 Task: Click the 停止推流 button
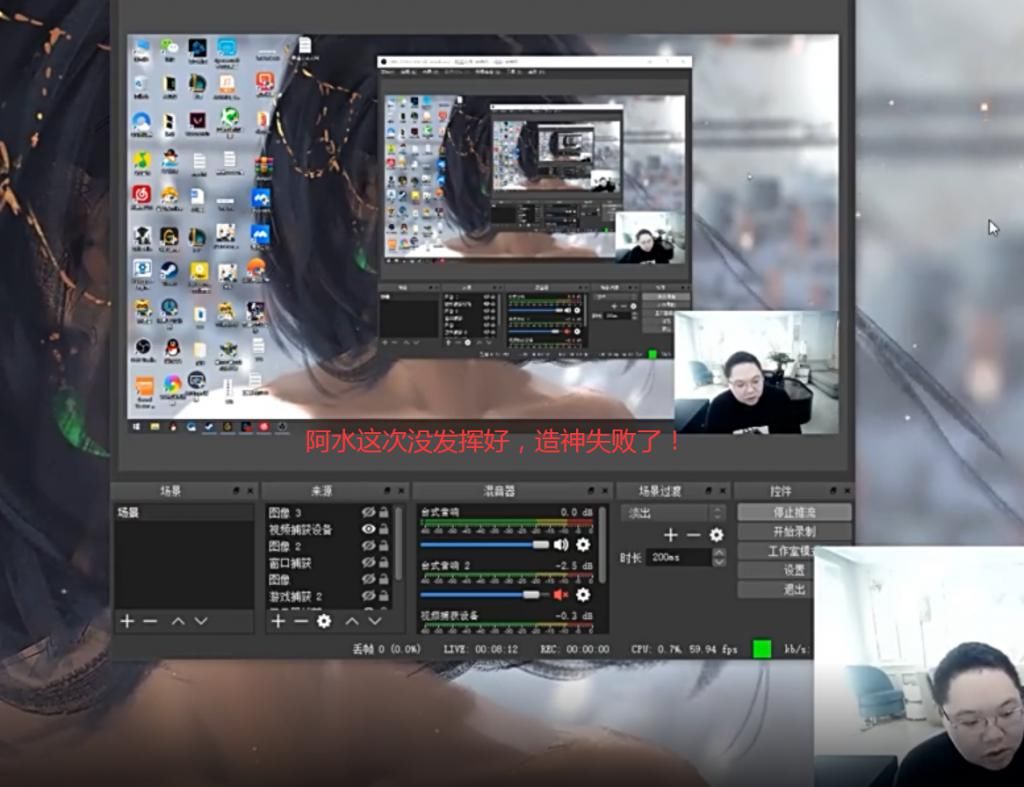pyautogui.click(x=795, y=512)
